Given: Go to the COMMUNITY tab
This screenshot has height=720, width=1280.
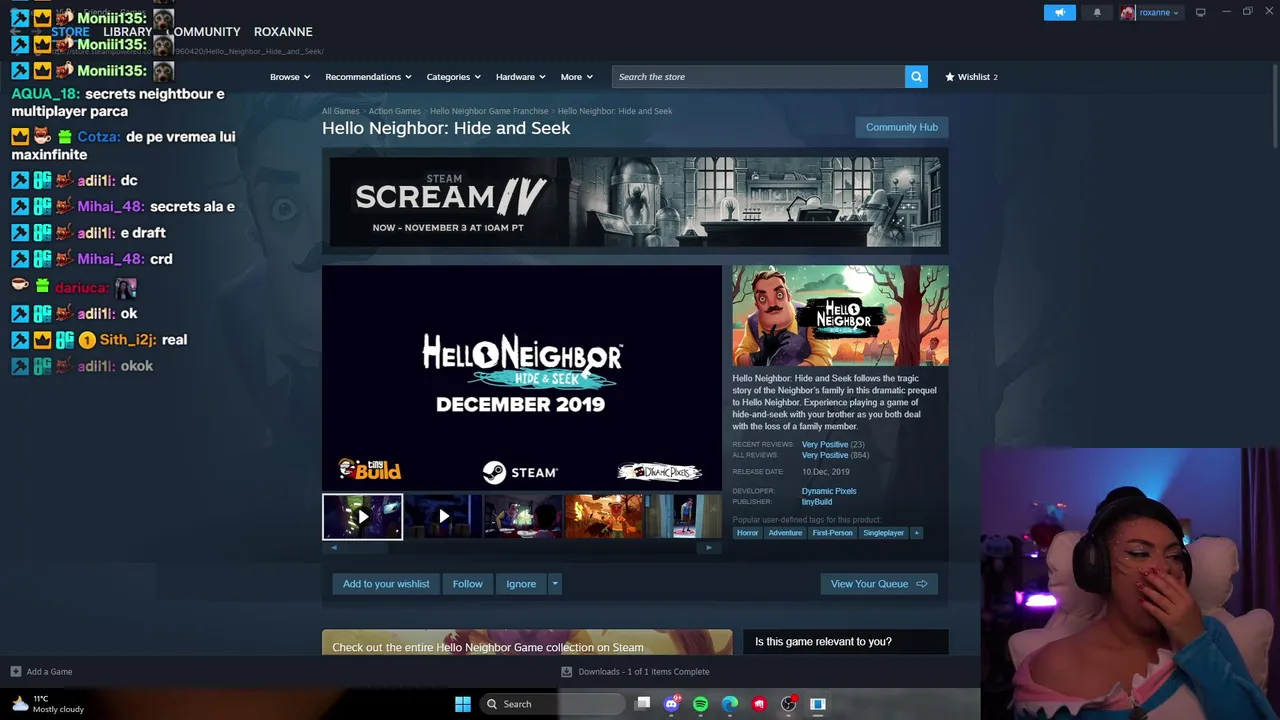Looking at the screenshot, I should coord(206,32).
